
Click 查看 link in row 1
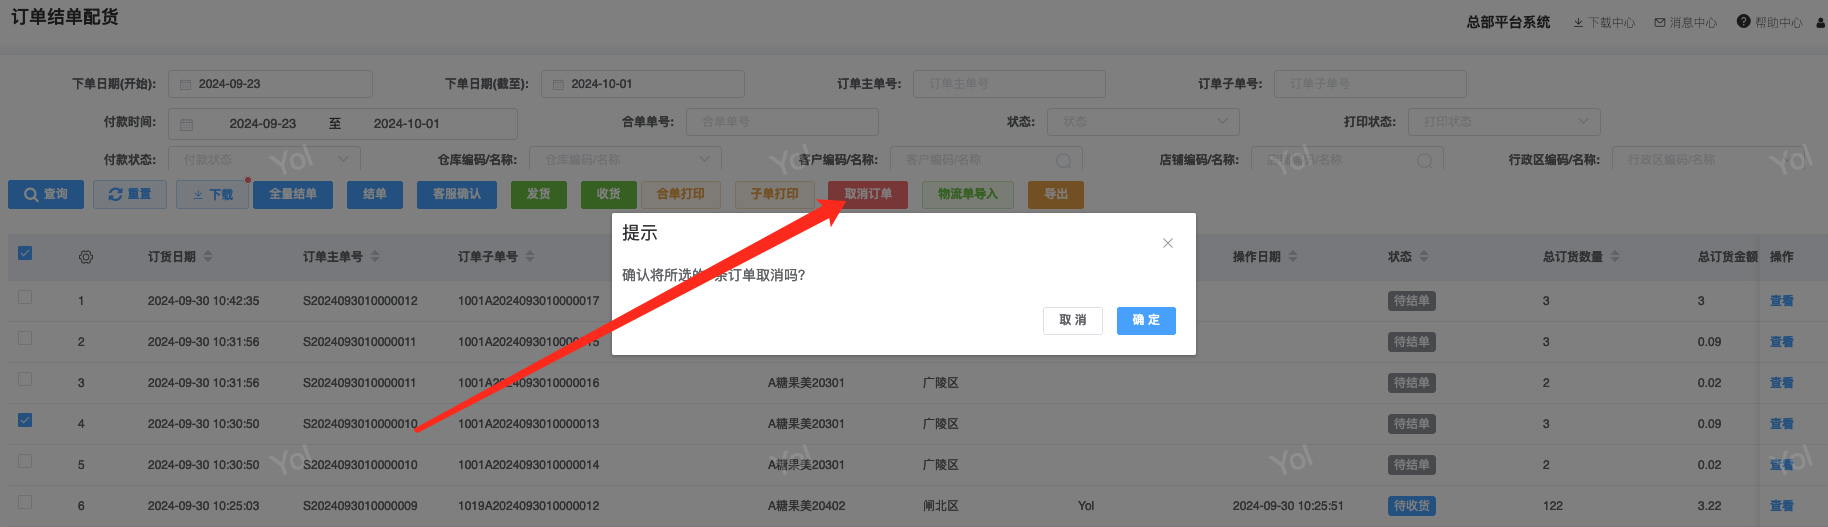tap(1782, 301)
